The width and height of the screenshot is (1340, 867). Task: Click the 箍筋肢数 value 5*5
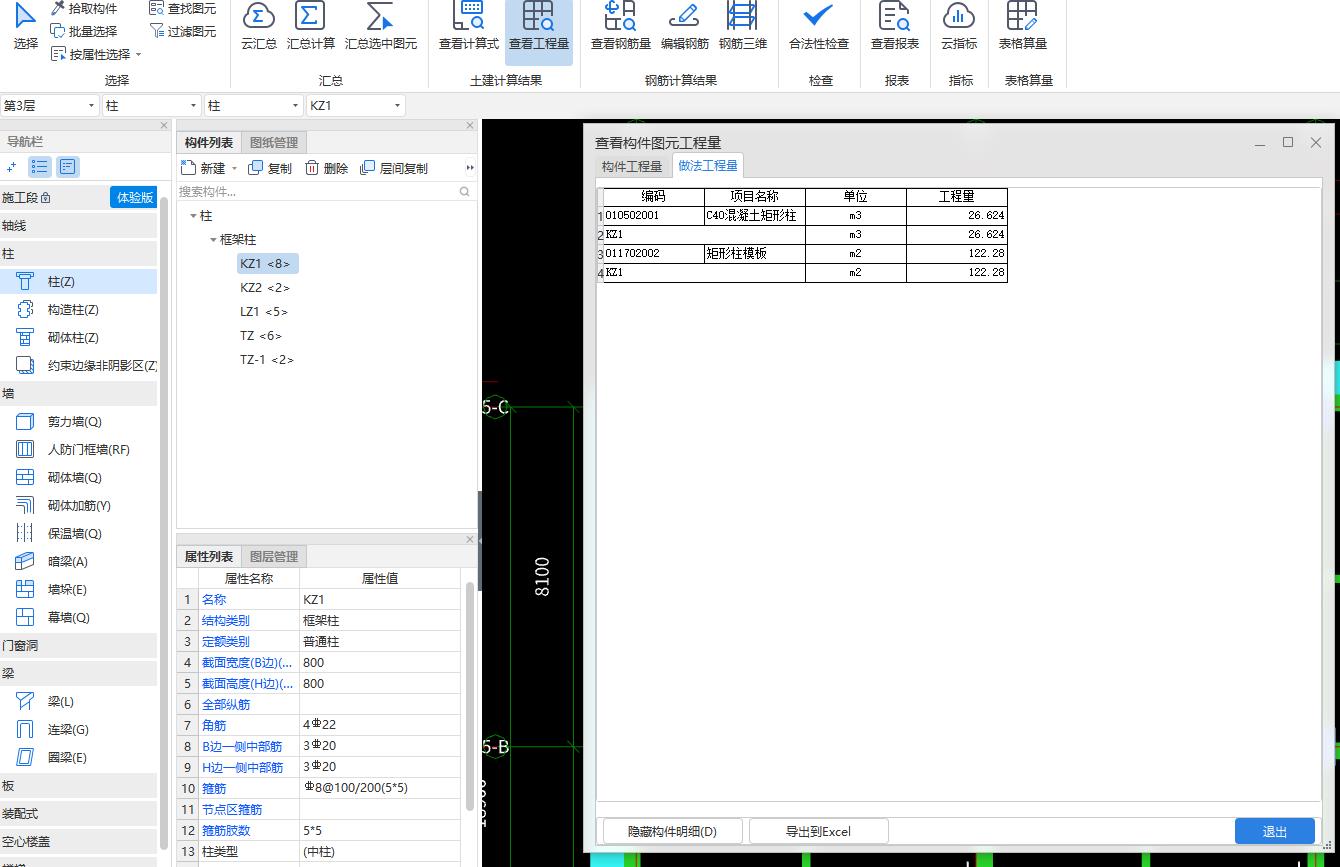[x=380, y=831]
